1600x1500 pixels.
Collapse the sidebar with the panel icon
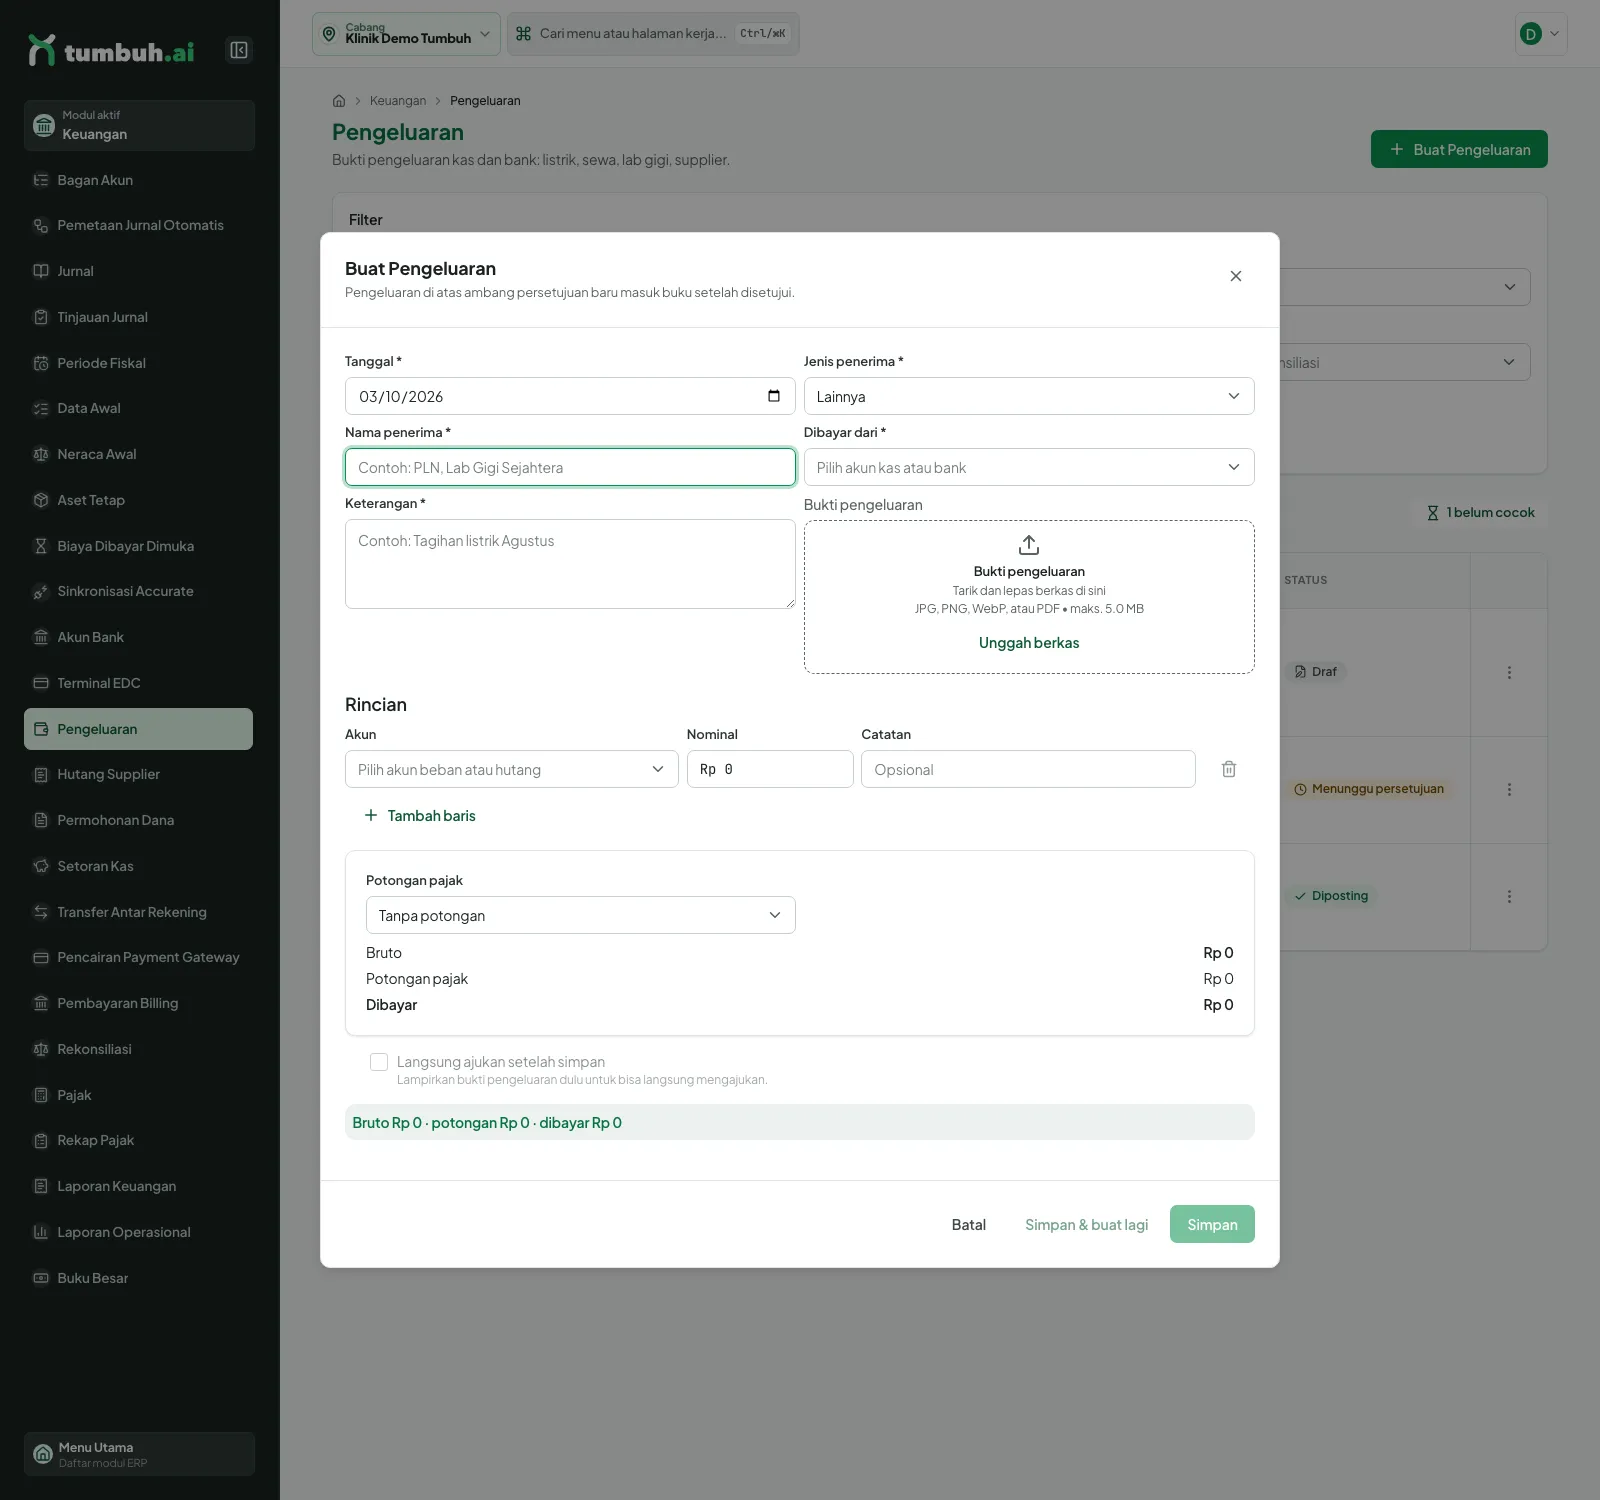pyautogui.click(x=239, y=50)
